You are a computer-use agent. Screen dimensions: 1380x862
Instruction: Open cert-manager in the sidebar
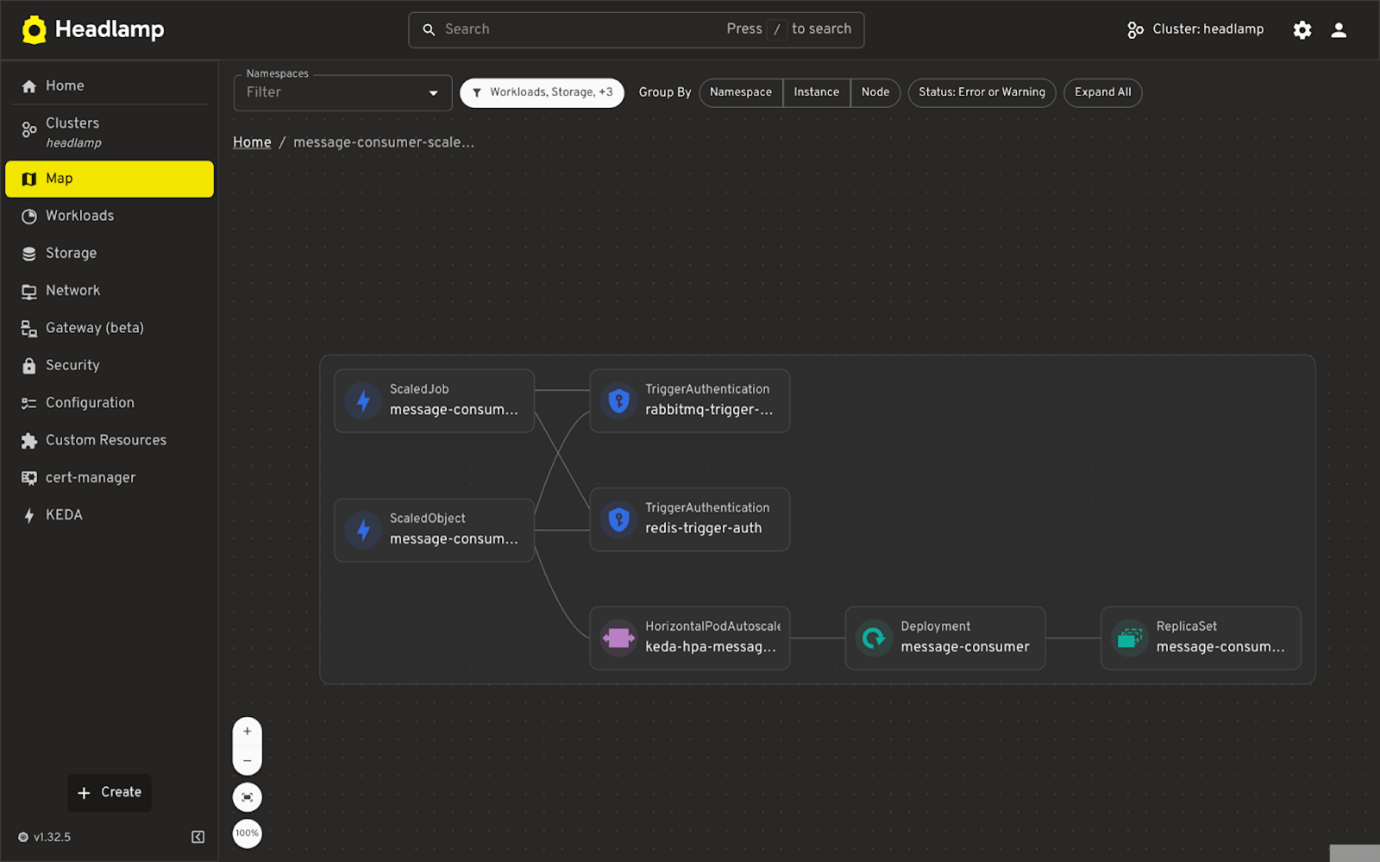click(x=110, y=478)
